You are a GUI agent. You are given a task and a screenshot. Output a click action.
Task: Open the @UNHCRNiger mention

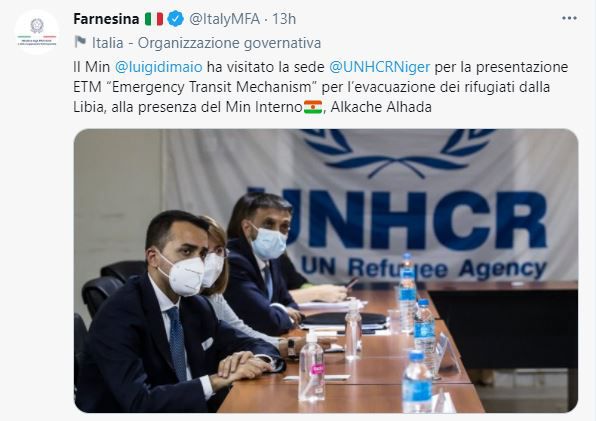point(379,67)
